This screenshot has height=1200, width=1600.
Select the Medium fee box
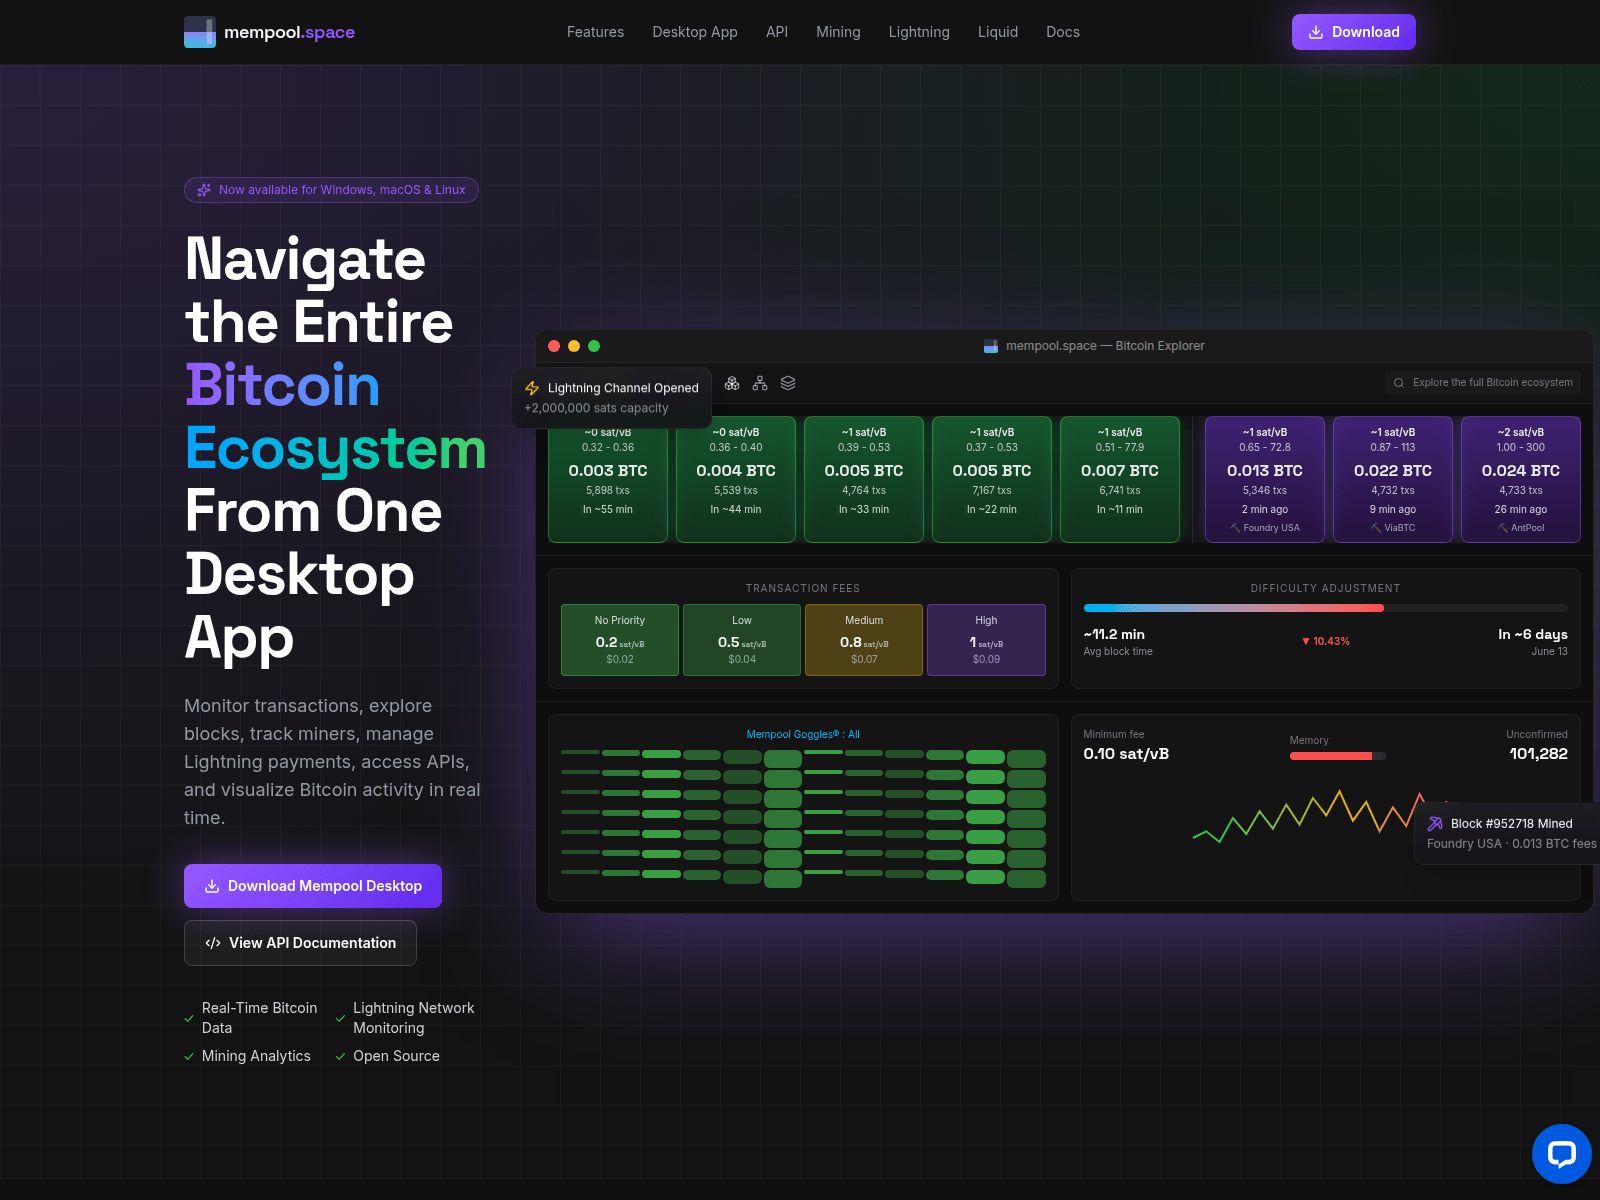[x=864, y=640]
